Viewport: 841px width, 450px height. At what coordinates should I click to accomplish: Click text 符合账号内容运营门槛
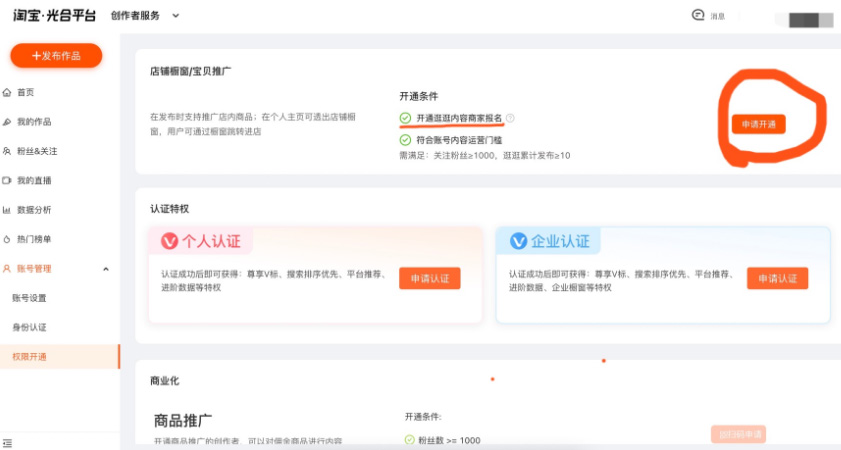[459, 140]
